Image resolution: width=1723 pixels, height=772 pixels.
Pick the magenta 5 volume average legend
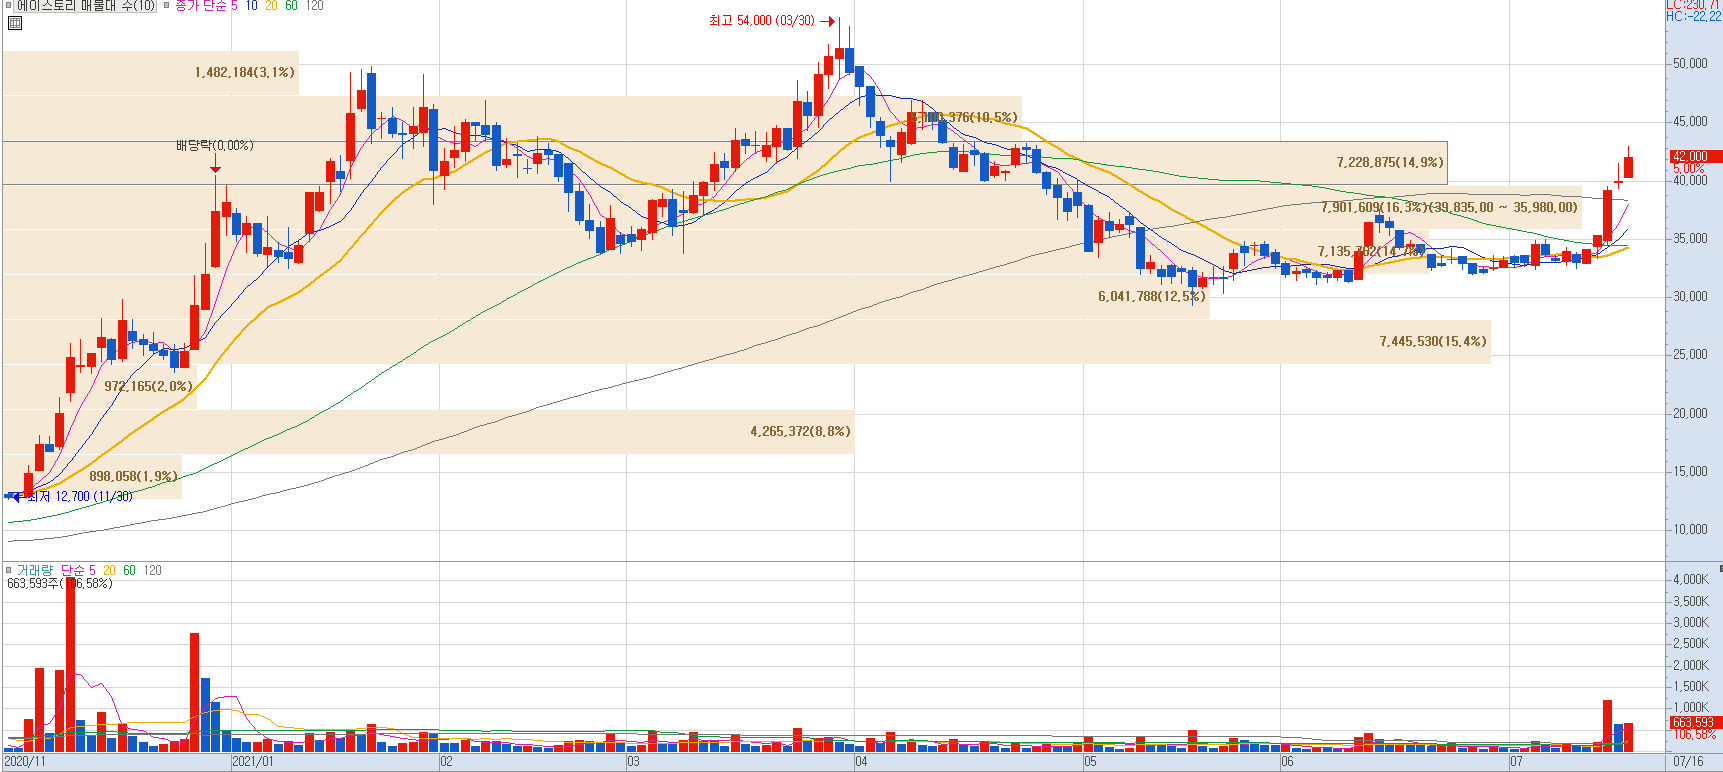click(x=92, y=570)
